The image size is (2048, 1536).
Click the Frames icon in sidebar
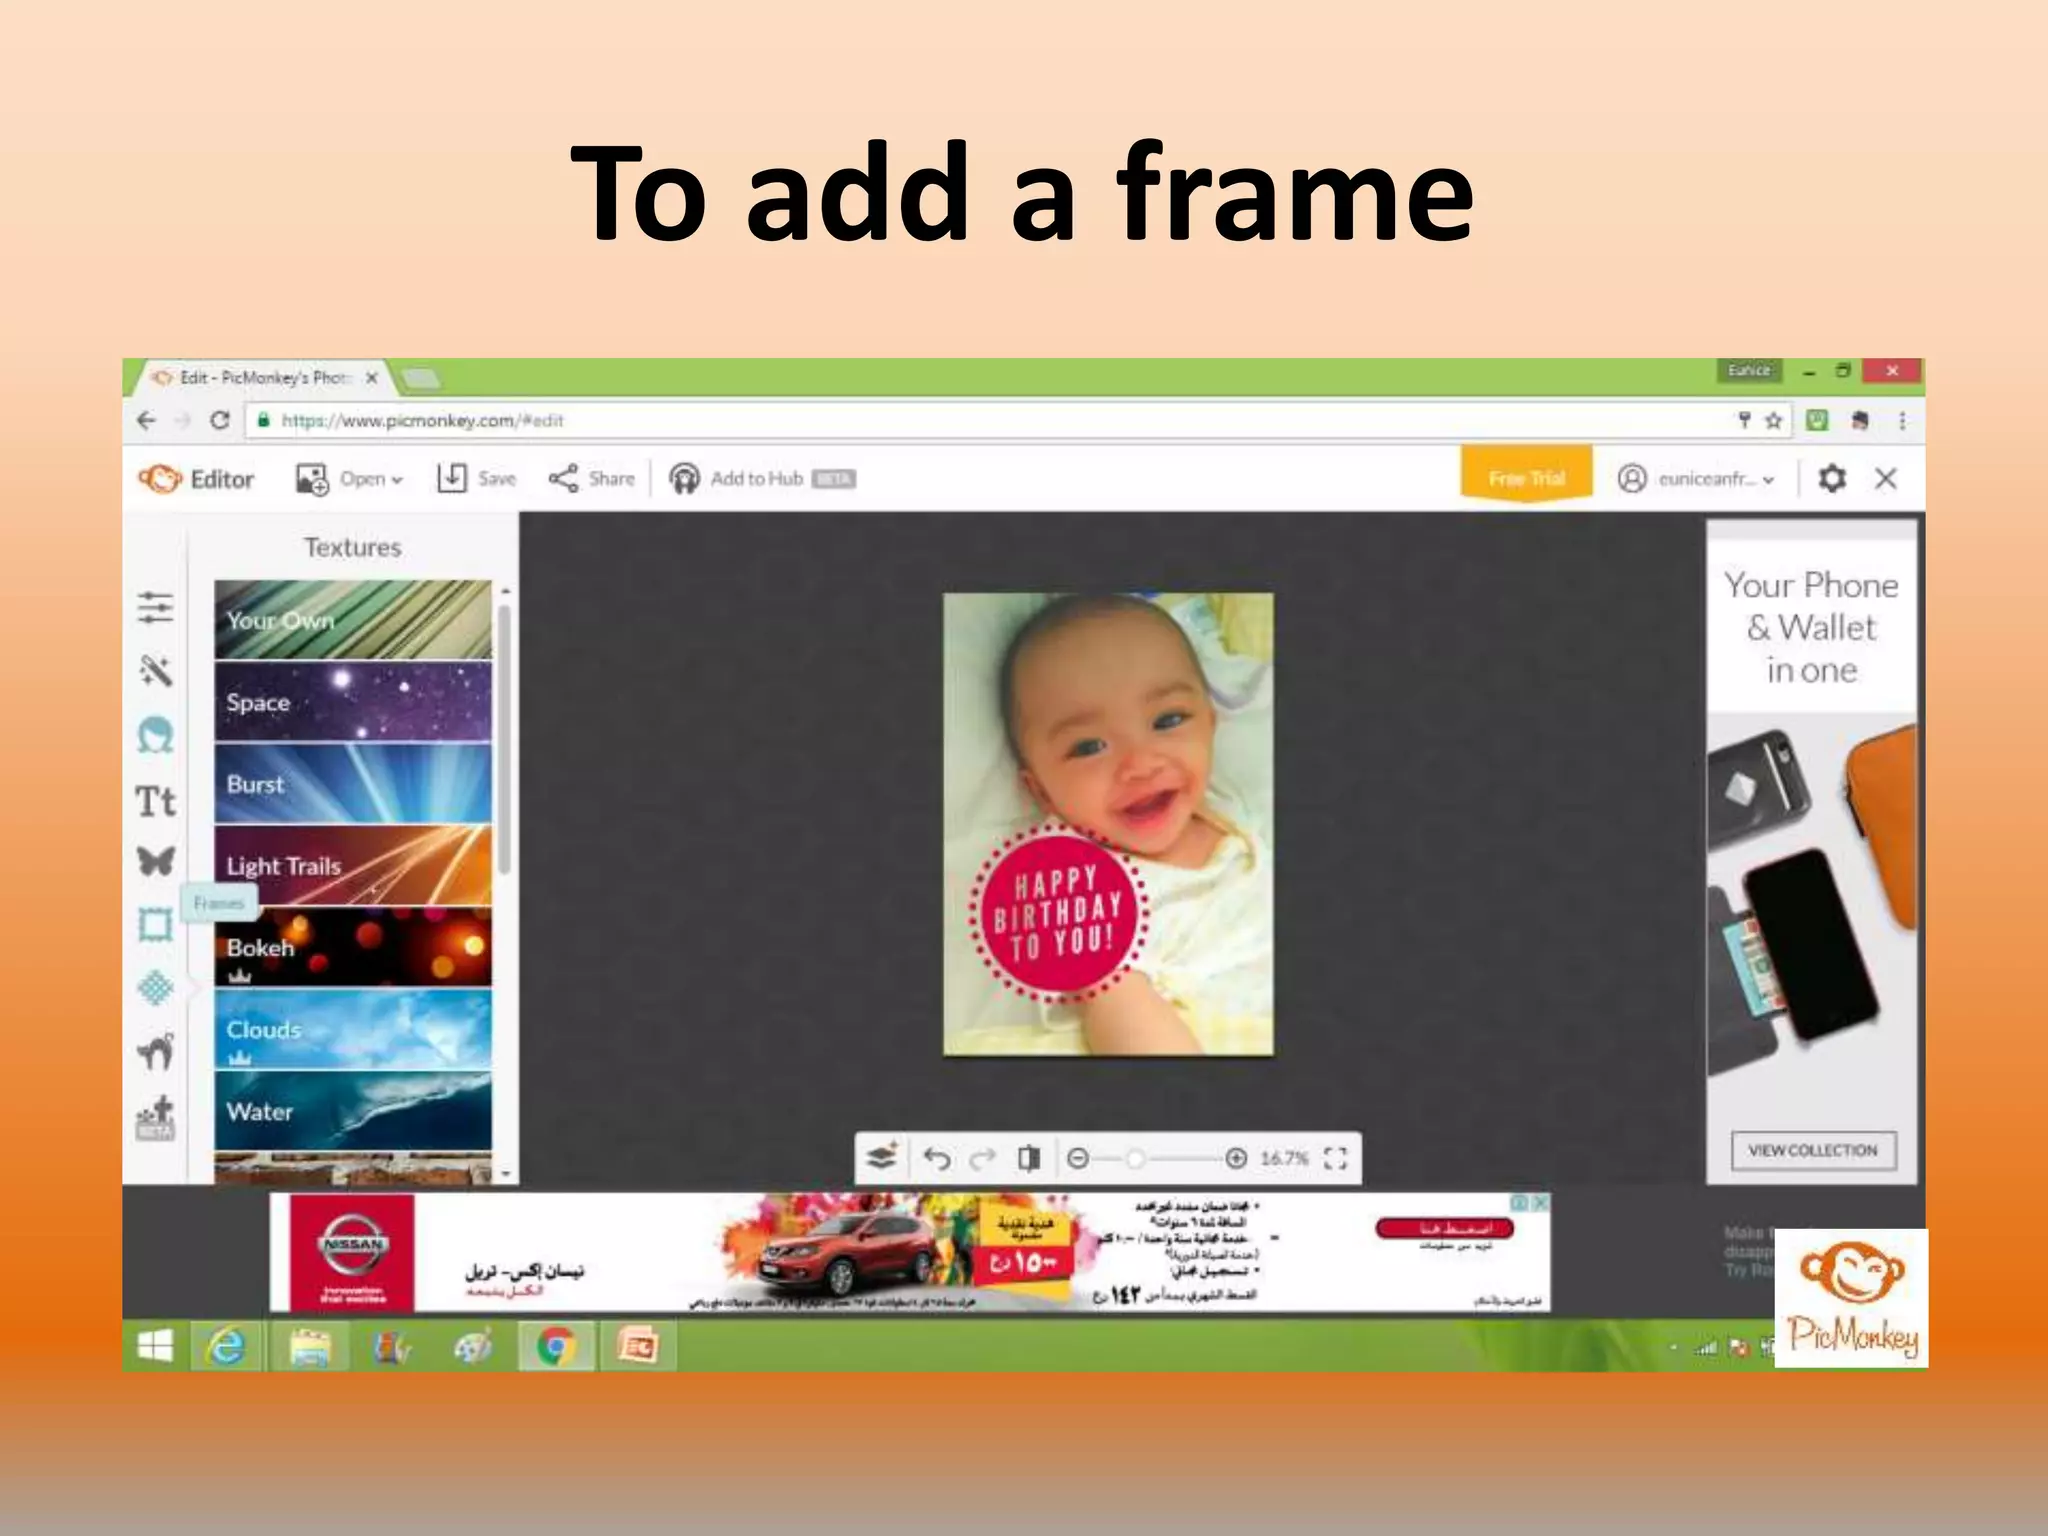pyautogui.click(x=155, y=925)
